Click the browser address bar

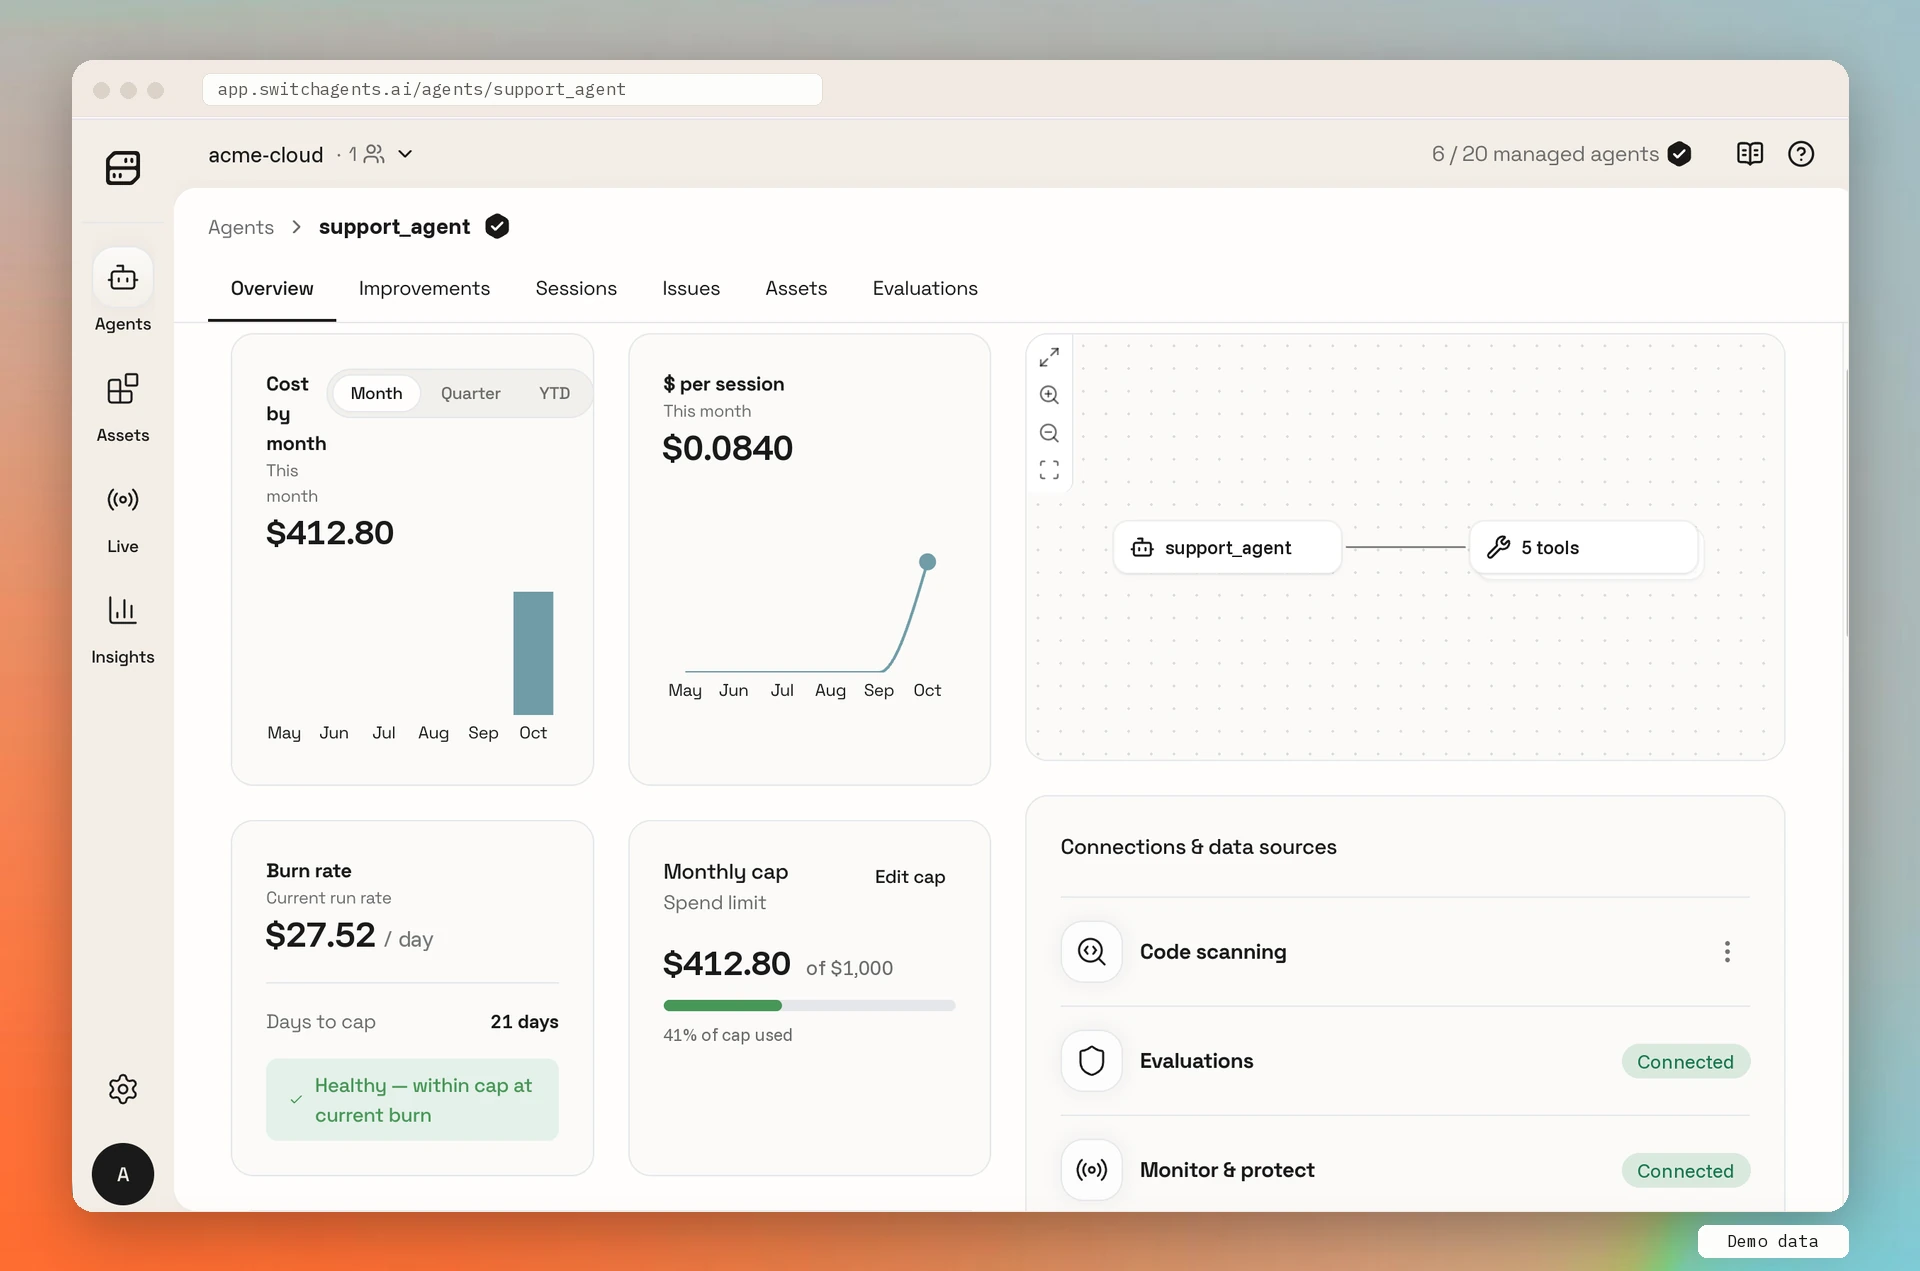point(512,89)
